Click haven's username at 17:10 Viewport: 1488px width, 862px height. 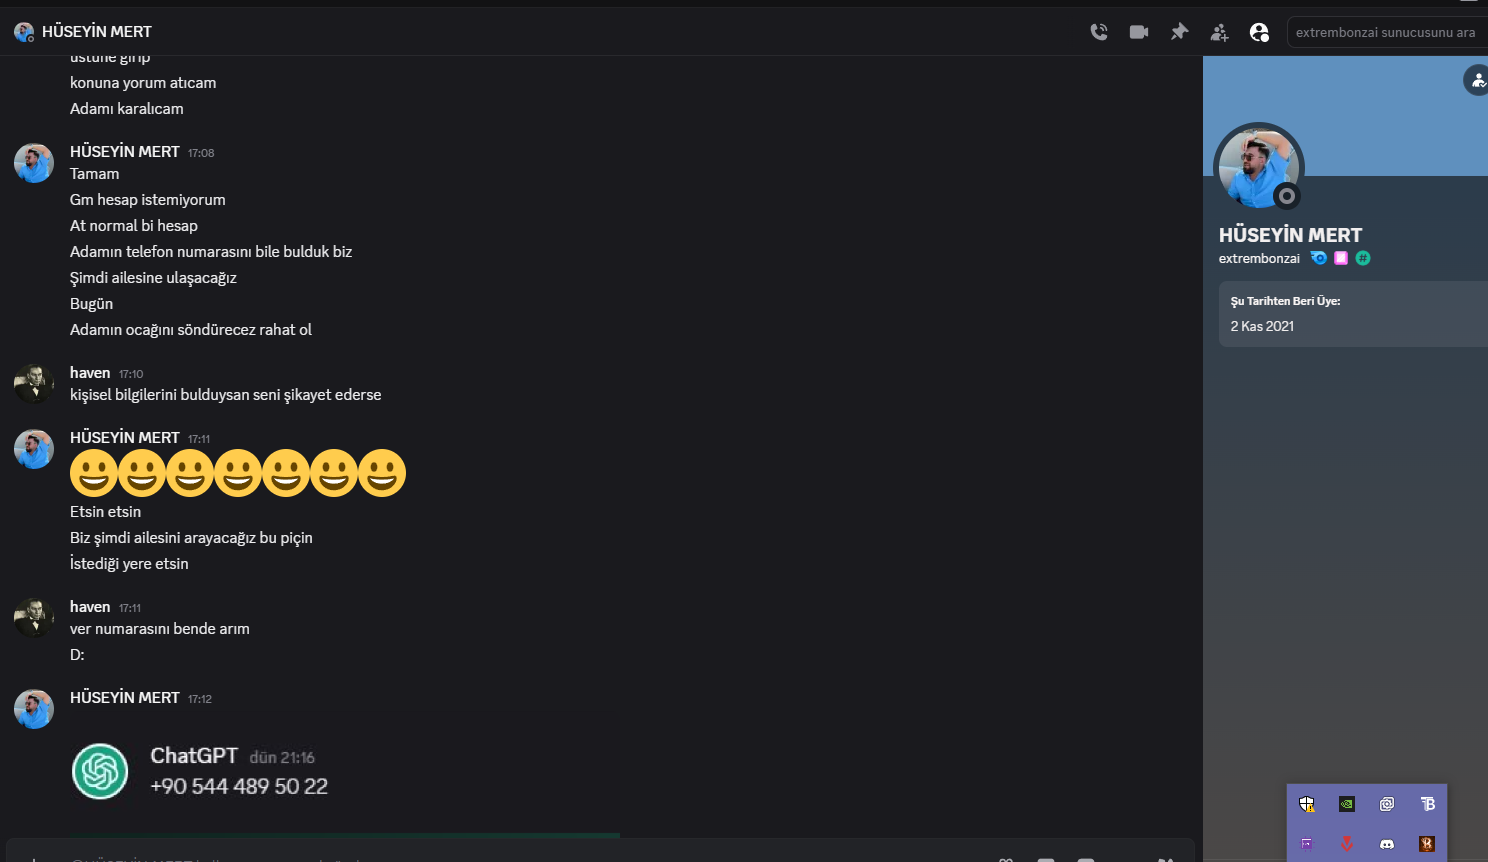90,373
